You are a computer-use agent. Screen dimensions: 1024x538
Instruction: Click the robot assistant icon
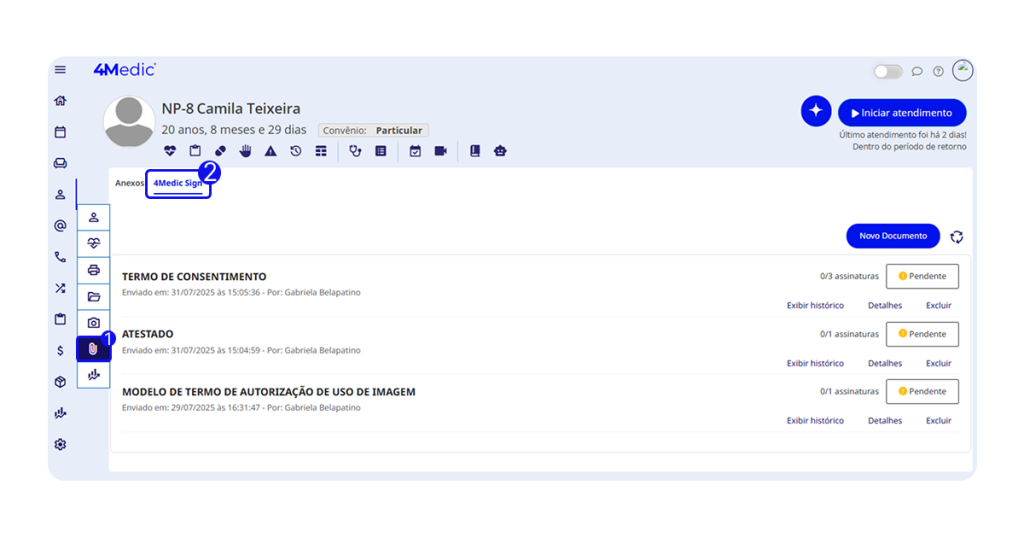click(500, 151)
